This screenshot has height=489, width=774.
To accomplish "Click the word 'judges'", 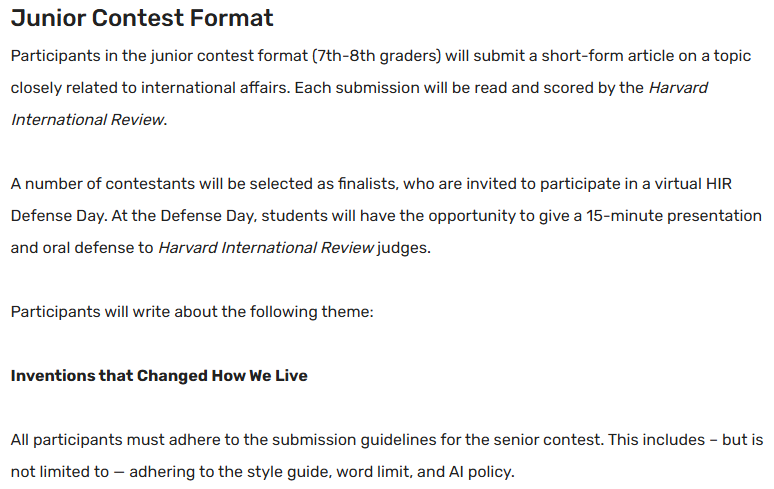I will 404,247.
